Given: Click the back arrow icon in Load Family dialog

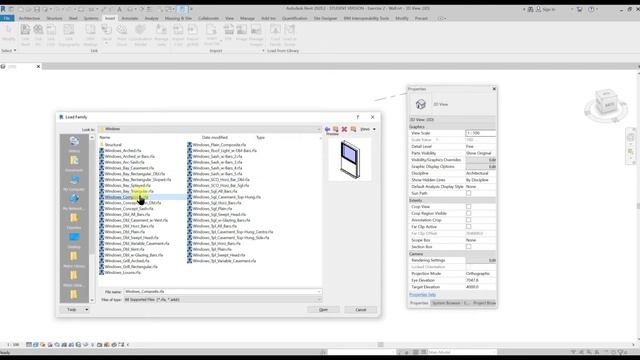Looking at the screenshot, I should coord(327,129).
